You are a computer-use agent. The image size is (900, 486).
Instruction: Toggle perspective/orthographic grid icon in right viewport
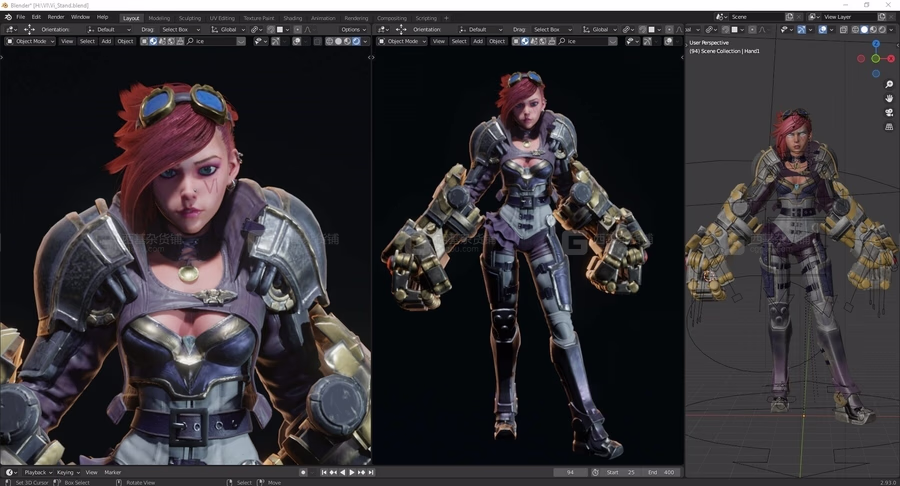point(889,127)
